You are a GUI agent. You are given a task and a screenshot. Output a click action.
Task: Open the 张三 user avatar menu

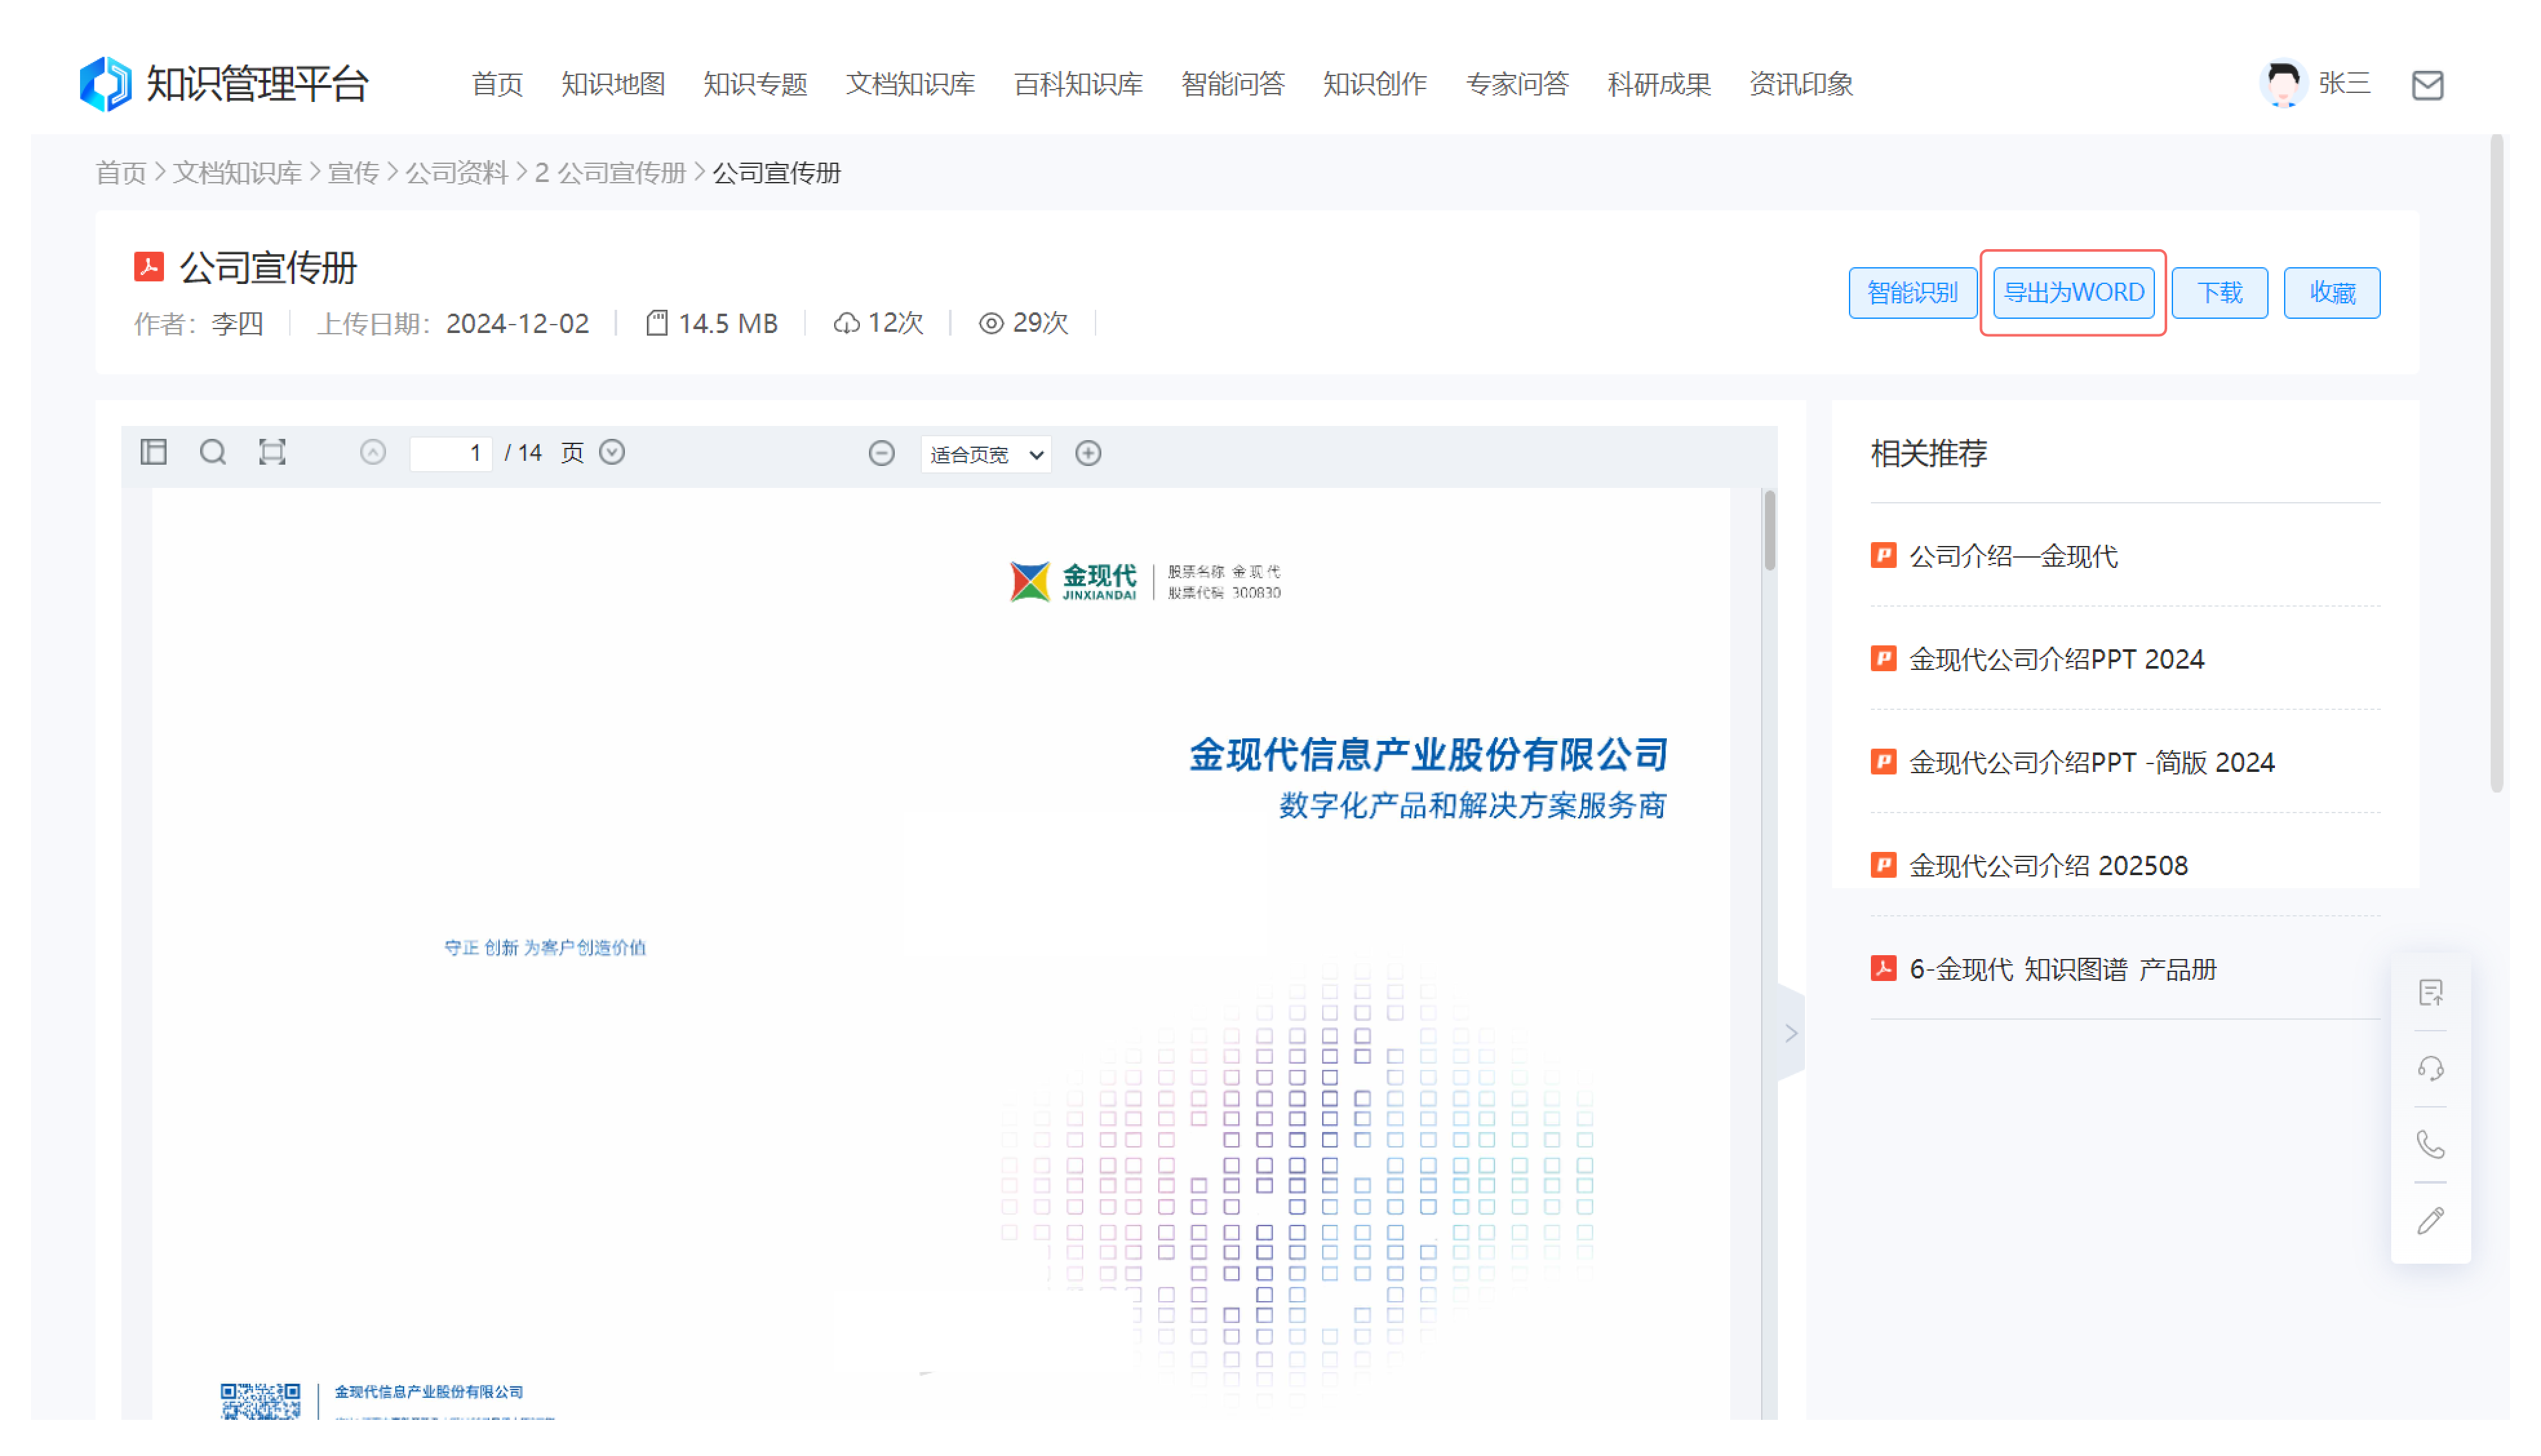click(x=2283, y=84)
